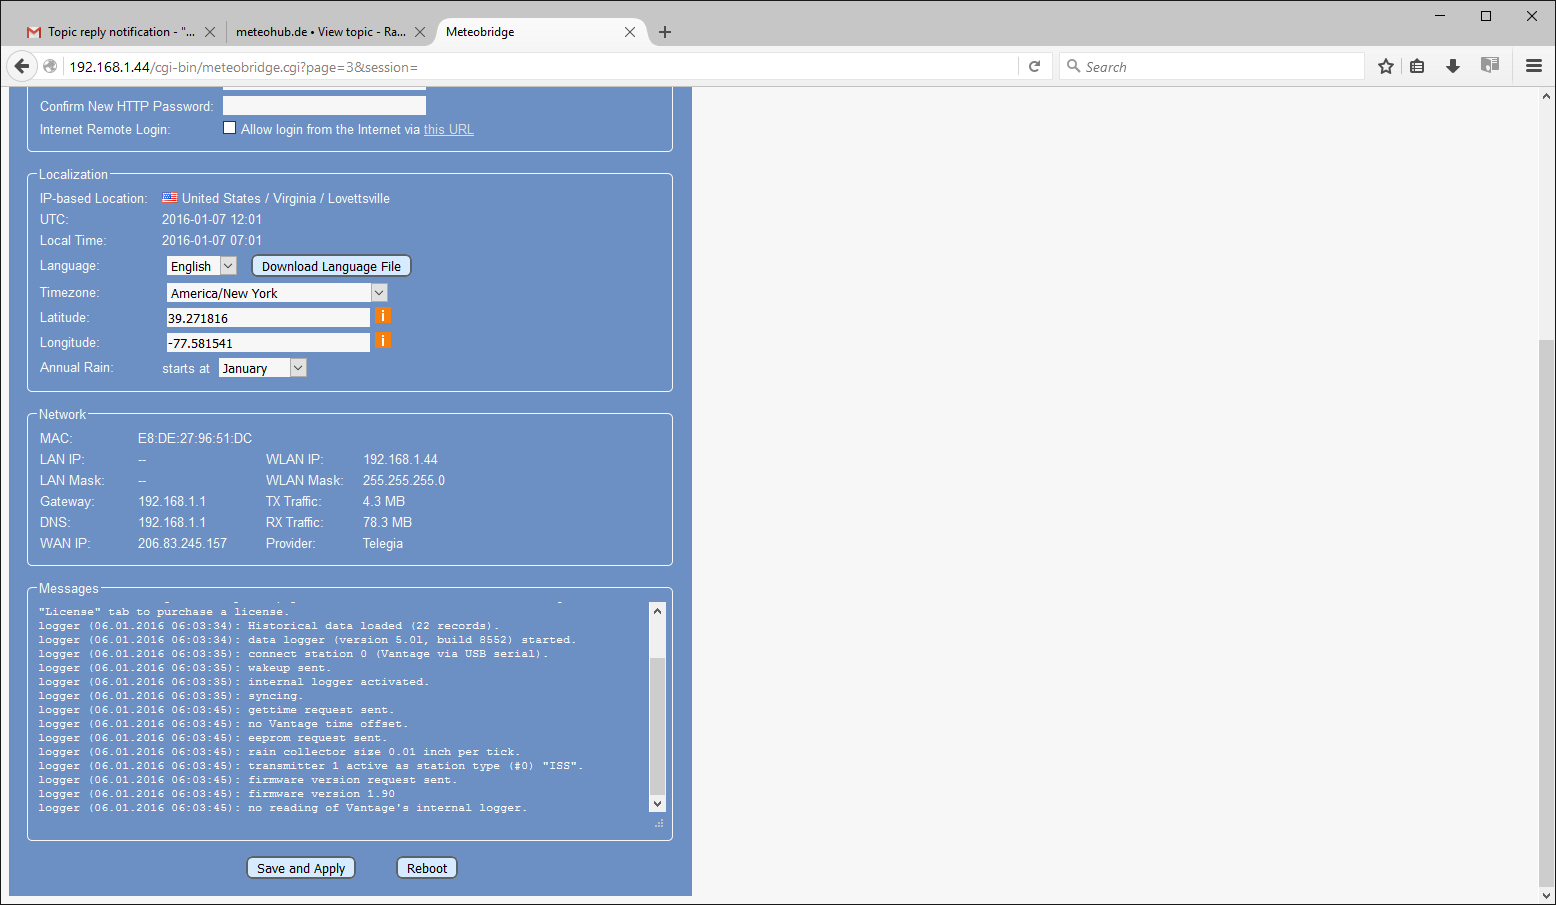
Task: Follow the "this URL" link
Action: tap(448, 130)
